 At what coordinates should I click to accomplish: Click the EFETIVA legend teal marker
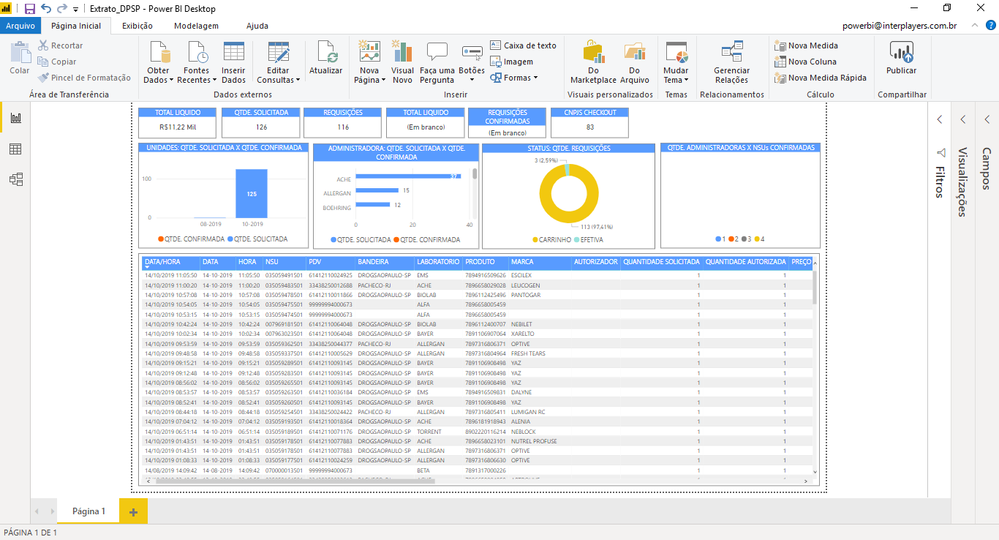click(577, 240)
